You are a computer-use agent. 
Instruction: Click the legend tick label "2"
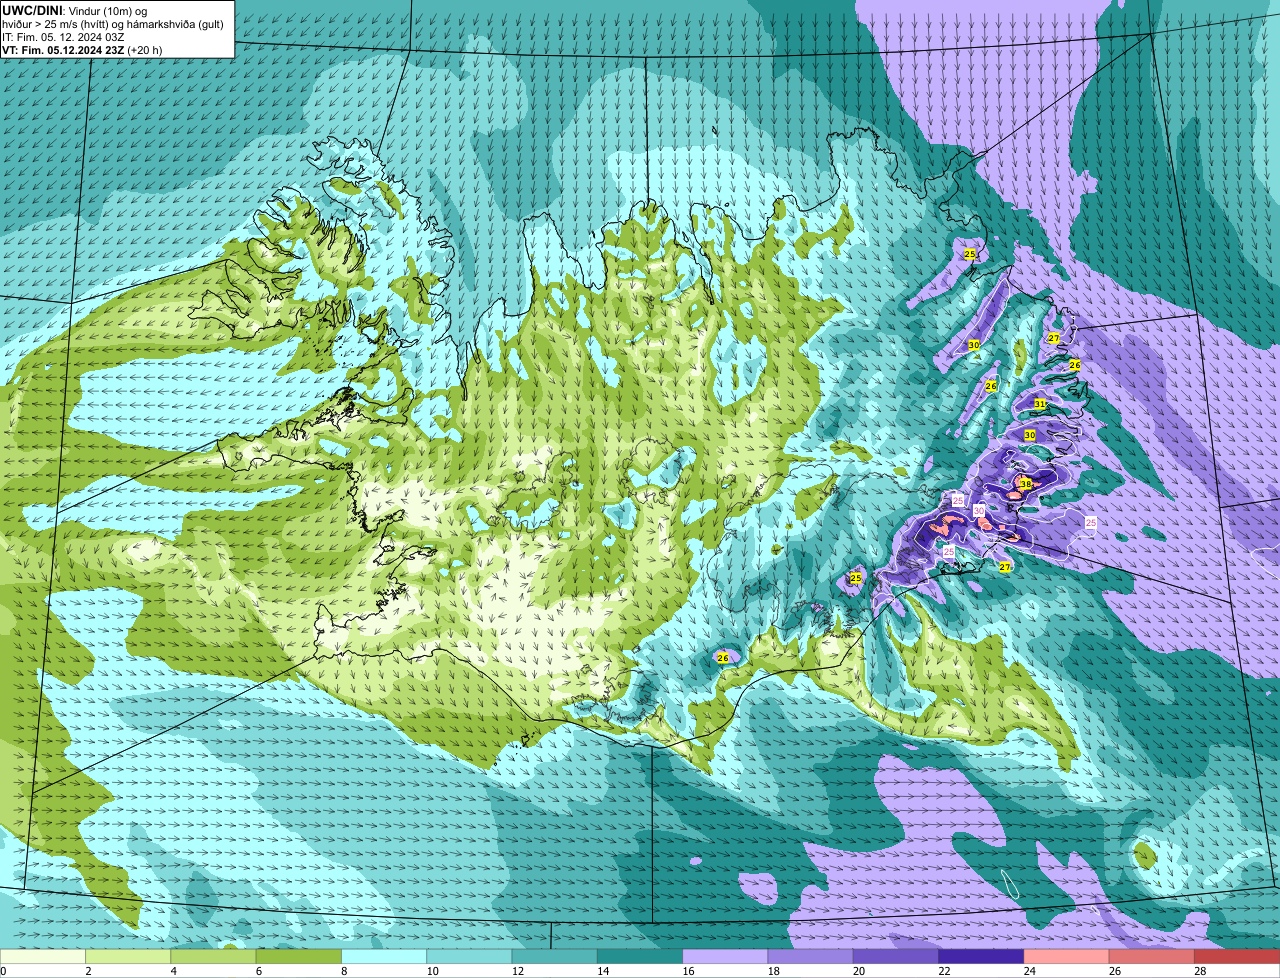88,971
